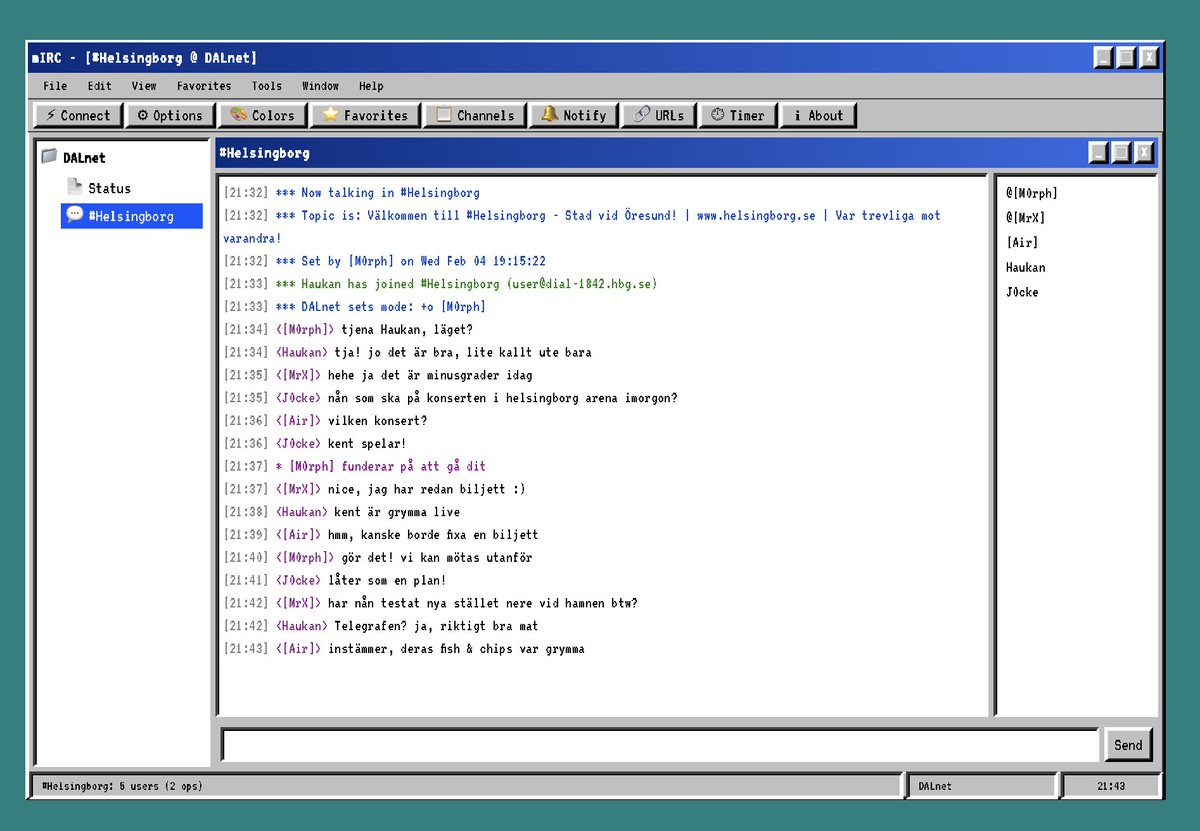Image resolution: width=1200 pixels, height=831 pixels.
Task: Close the #Helsingborg channel window
Action: click(x=1144, y=153)
